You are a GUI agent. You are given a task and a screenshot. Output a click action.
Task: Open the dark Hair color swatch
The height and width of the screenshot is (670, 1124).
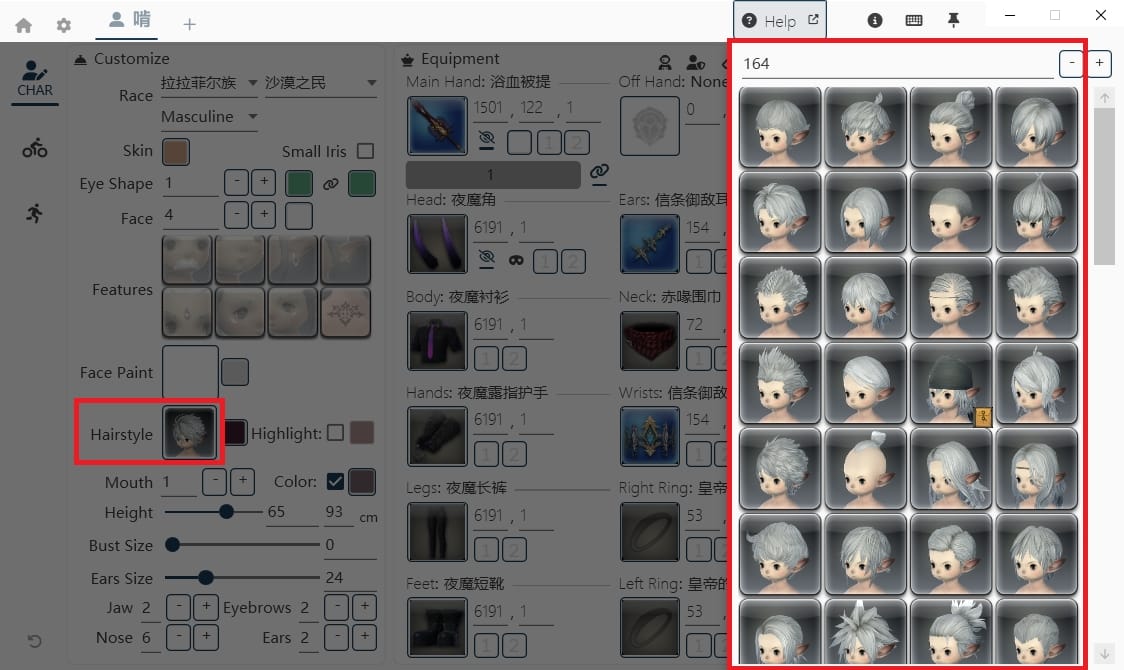pos(235,432)
